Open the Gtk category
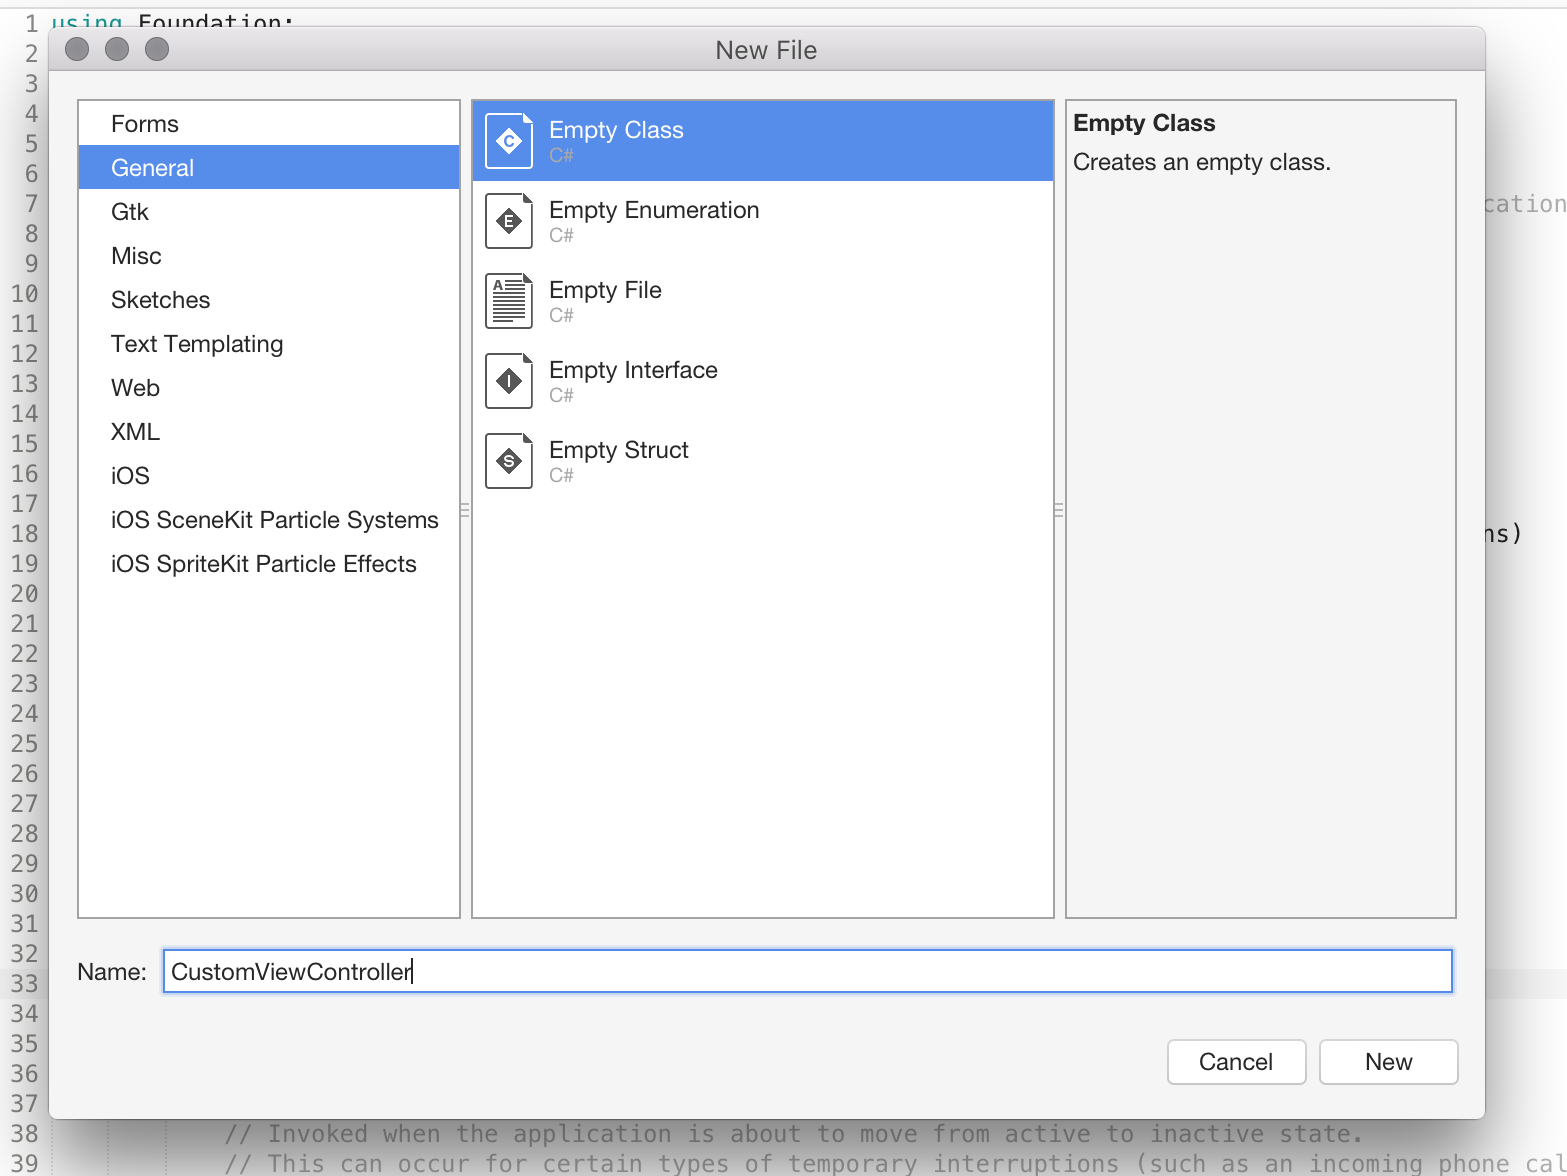Image resolution: width=1567 pixels, height=1176 pixels. pos(130,211)
